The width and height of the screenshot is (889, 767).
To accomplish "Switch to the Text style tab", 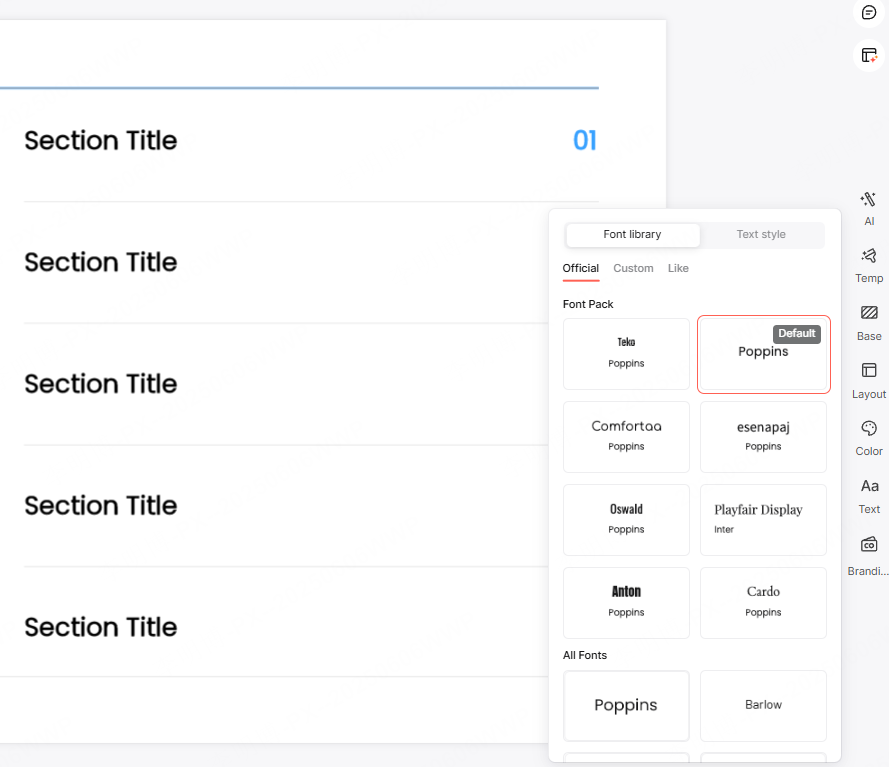I will pyautogui.click(x=761, y=234).
